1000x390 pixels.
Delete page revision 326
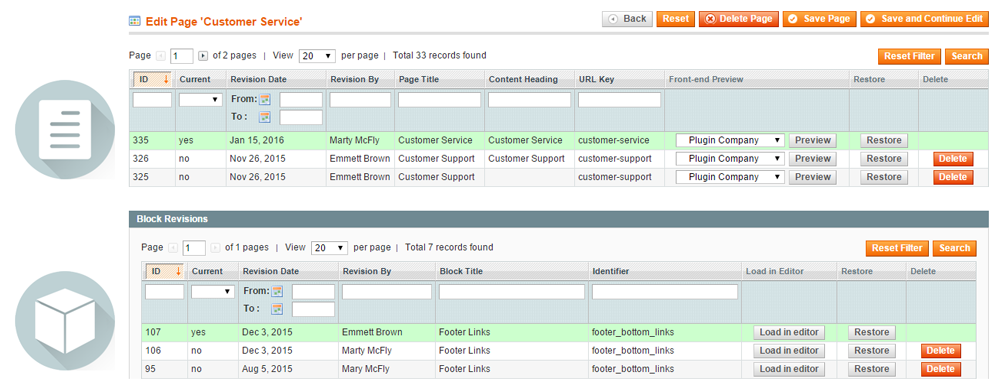coord(953,159)
